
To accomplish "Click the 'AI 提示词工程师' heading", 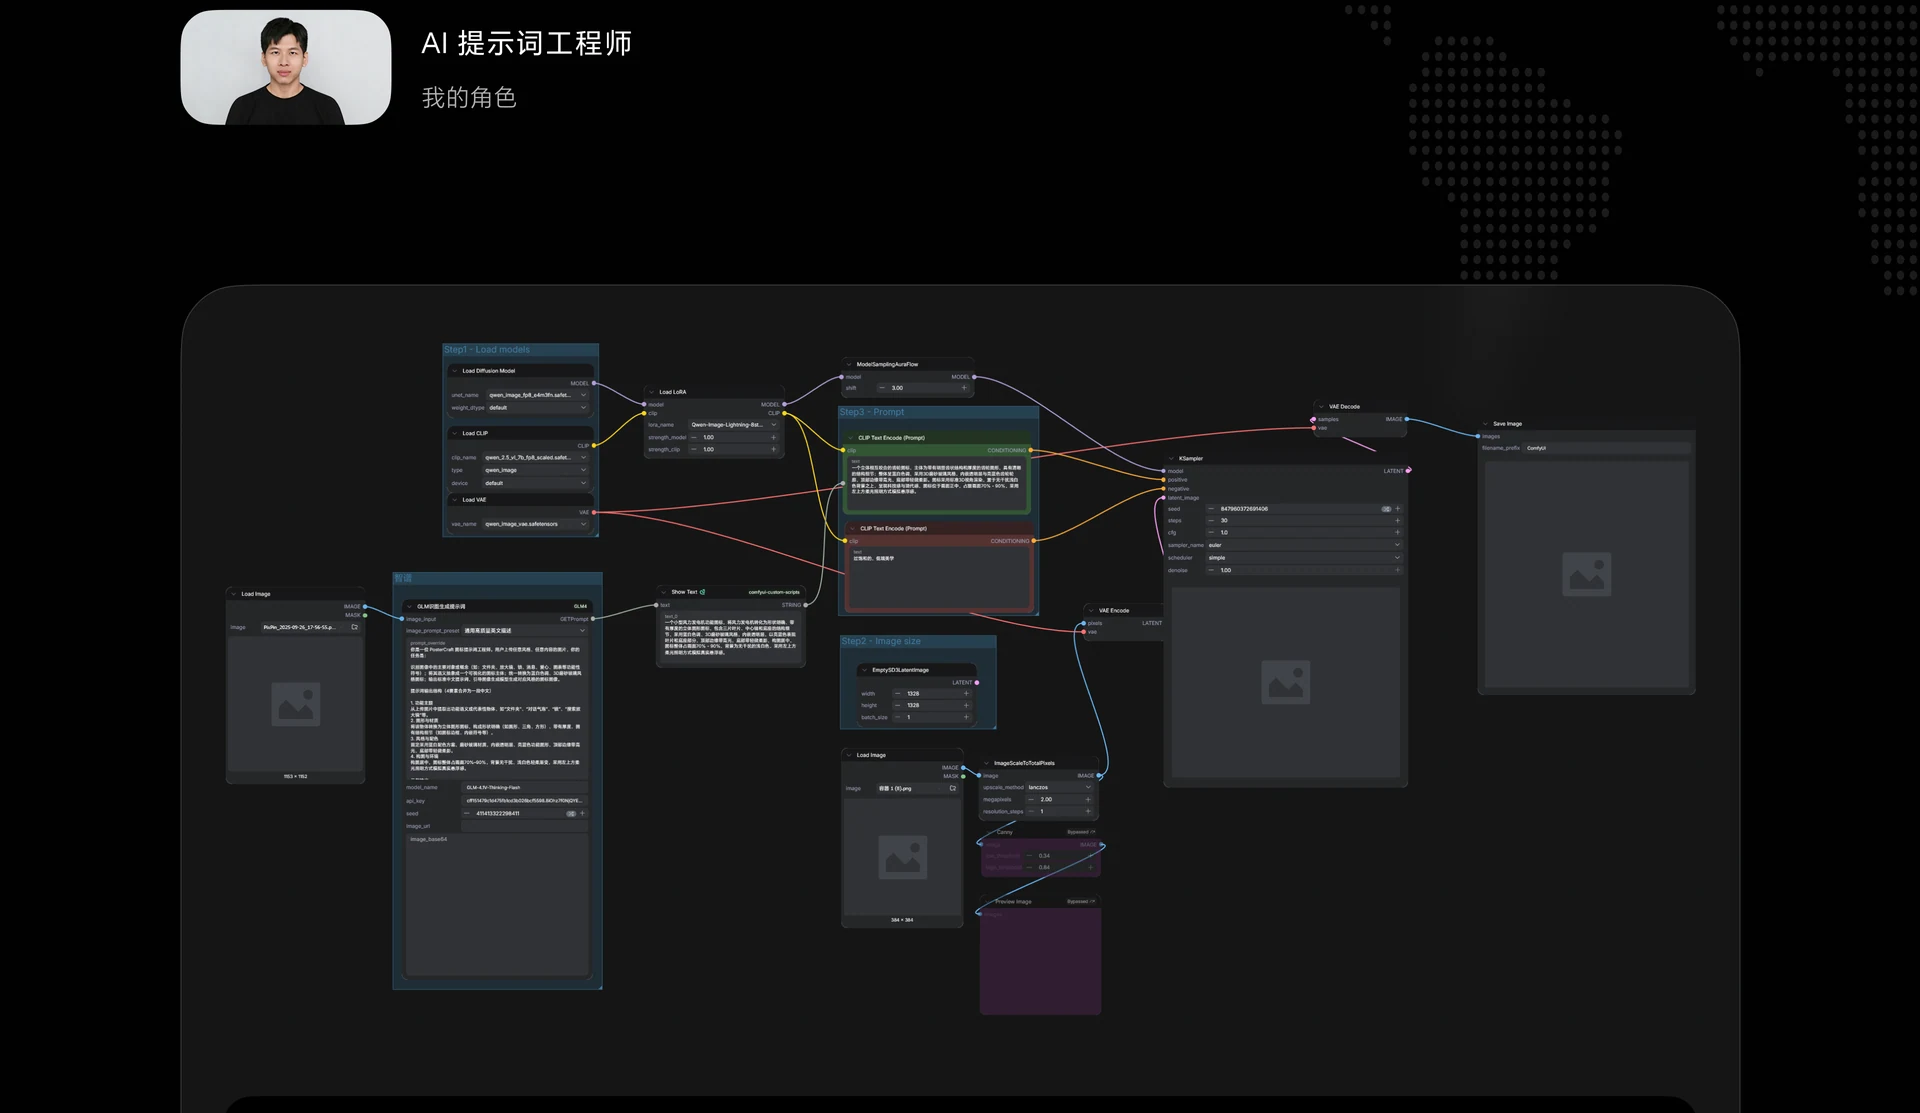I will (x=527, y=43).
